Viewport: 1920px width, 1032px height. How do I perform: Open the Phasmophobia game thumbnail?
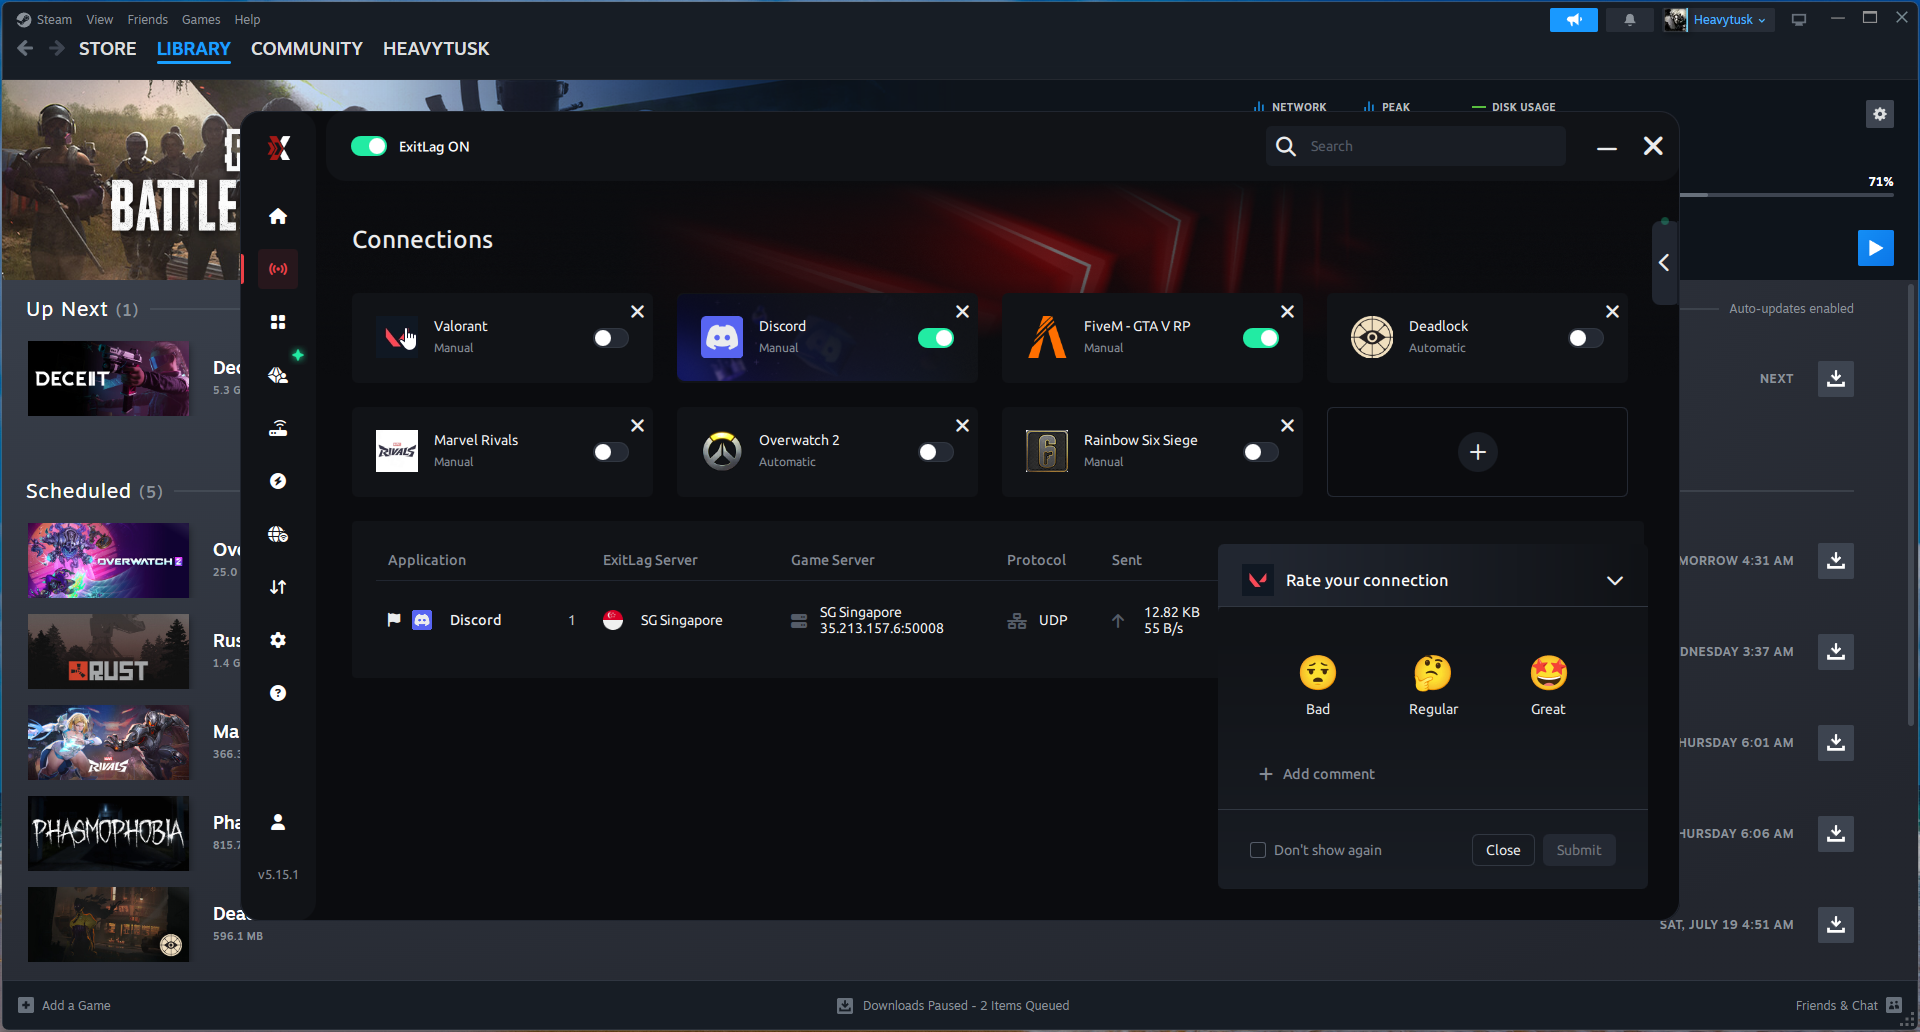(x=108, y=834)
